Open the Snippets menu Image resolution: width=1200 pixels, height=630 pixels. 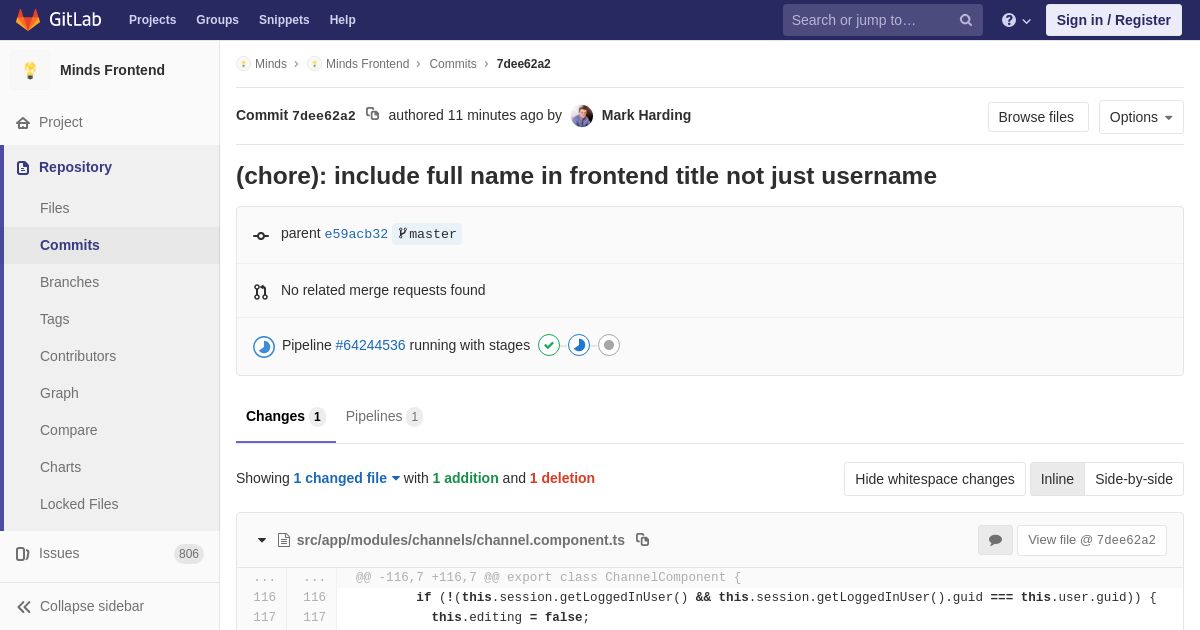click(x=284, y=20)
